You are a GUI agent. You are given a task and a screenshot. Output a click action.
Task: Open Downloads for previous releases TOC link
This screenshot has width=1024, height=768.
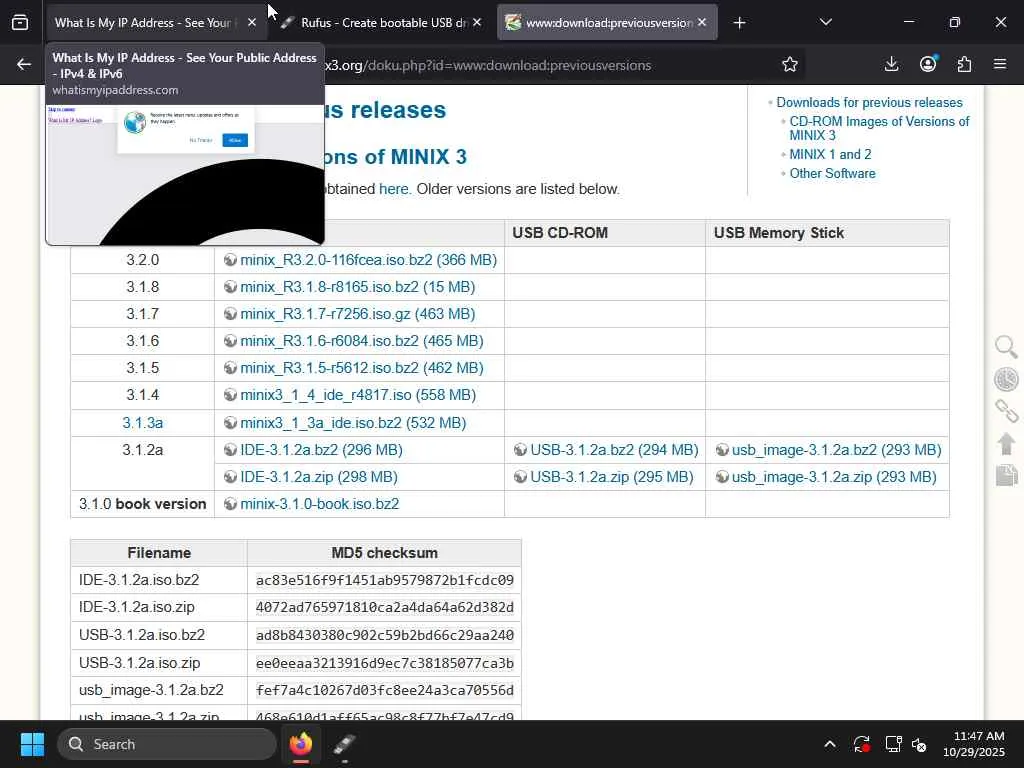869,103
